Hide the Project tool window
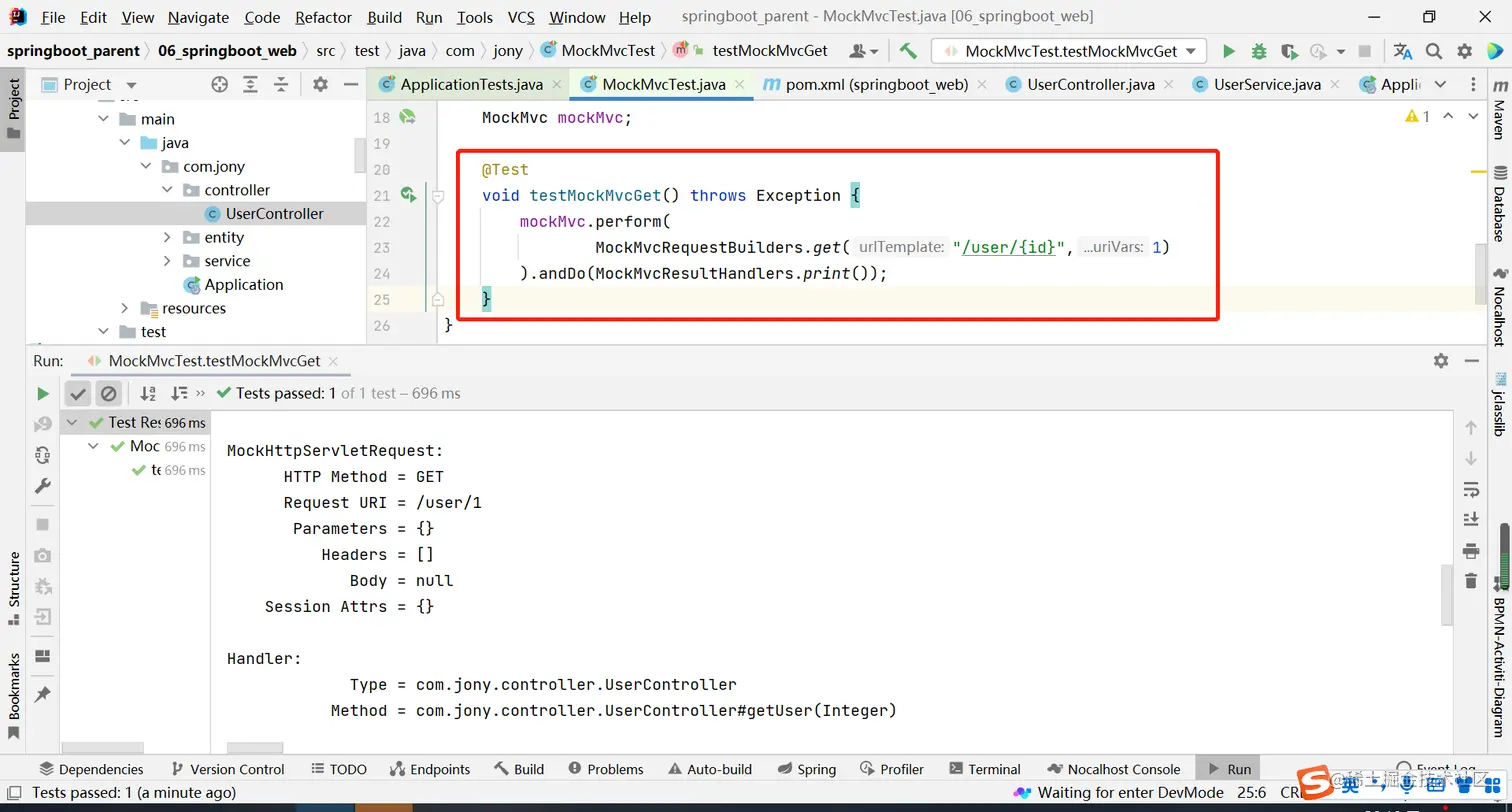 pyautogui.click(x=350, y=85)
